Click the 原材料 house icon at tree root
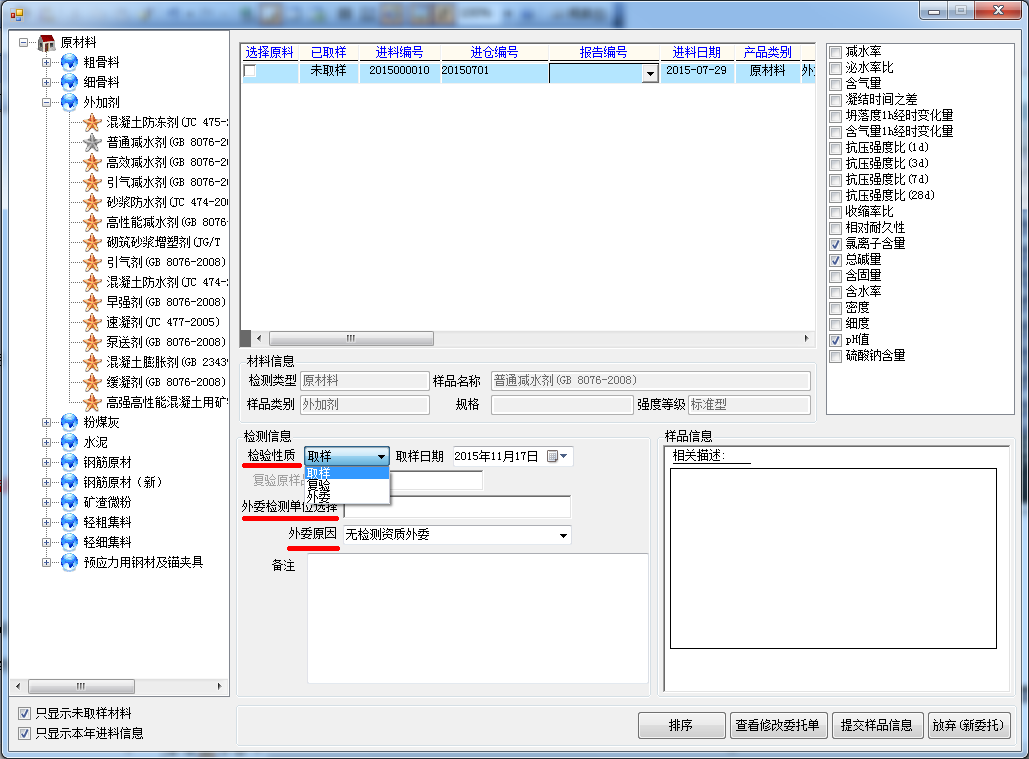Screen dimensions: 1029x759 click(x=46, y=42)
